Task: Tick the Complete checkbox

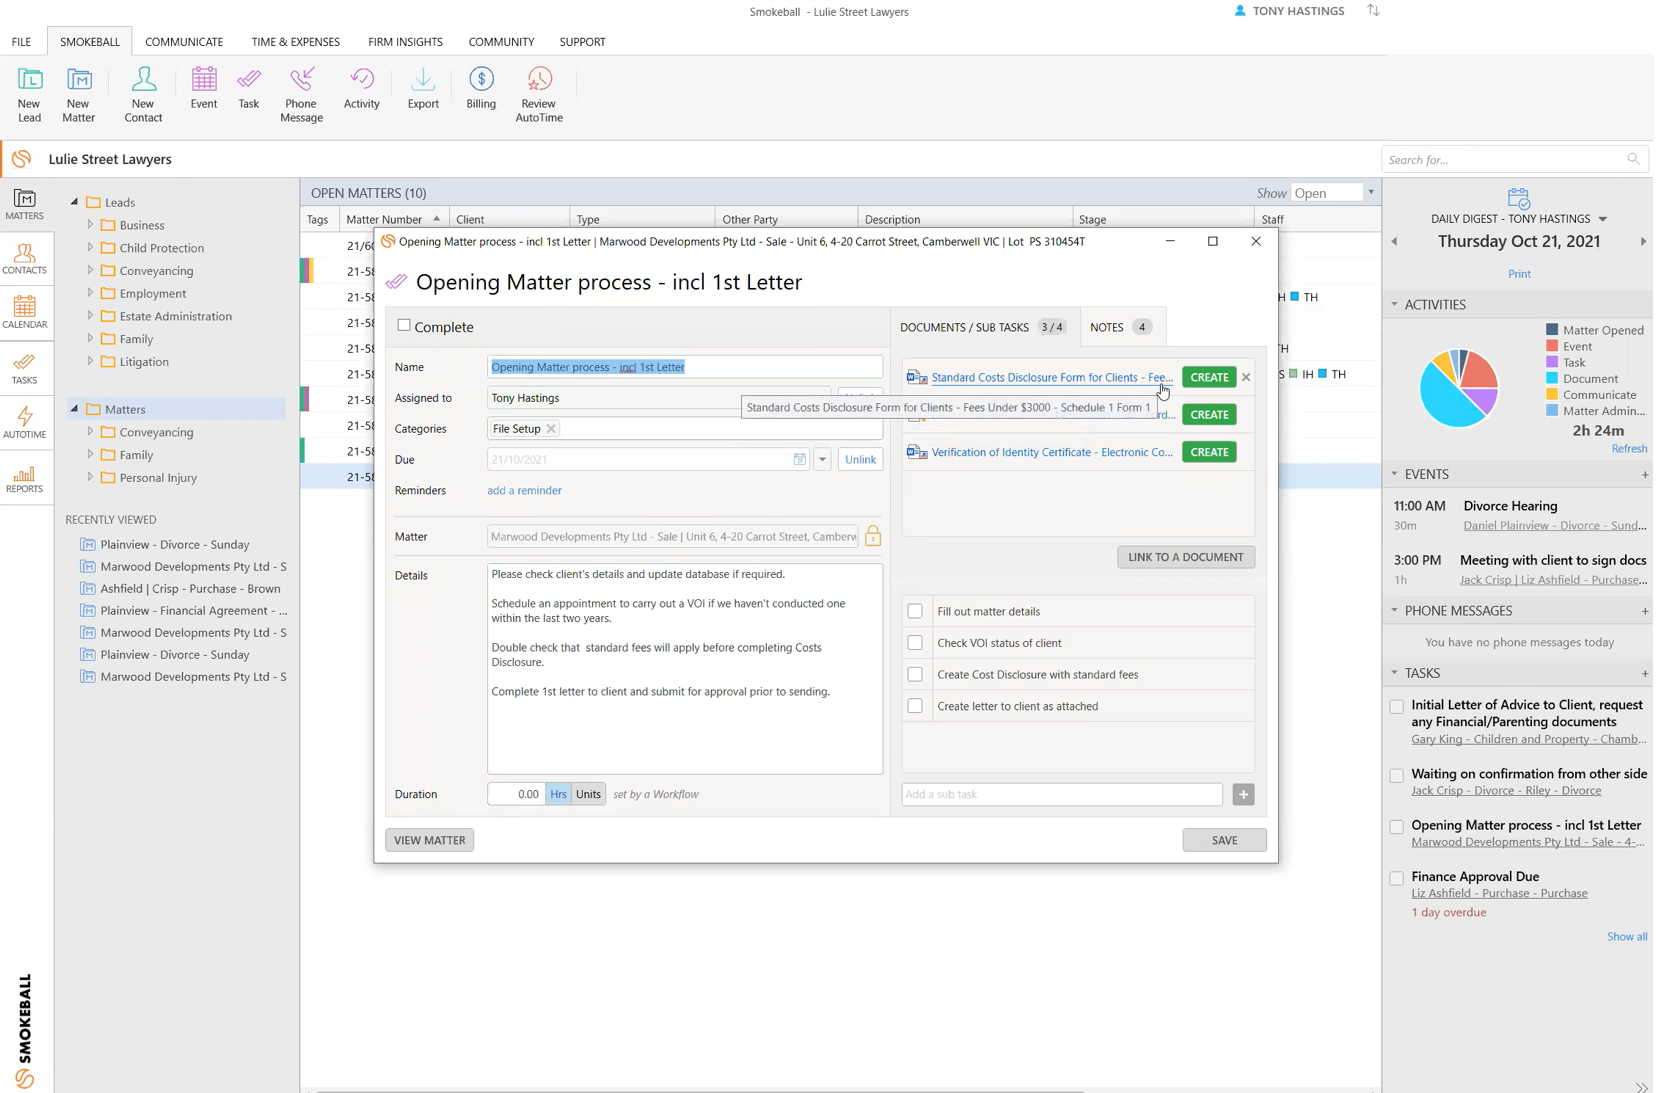Action: (404, 325)
